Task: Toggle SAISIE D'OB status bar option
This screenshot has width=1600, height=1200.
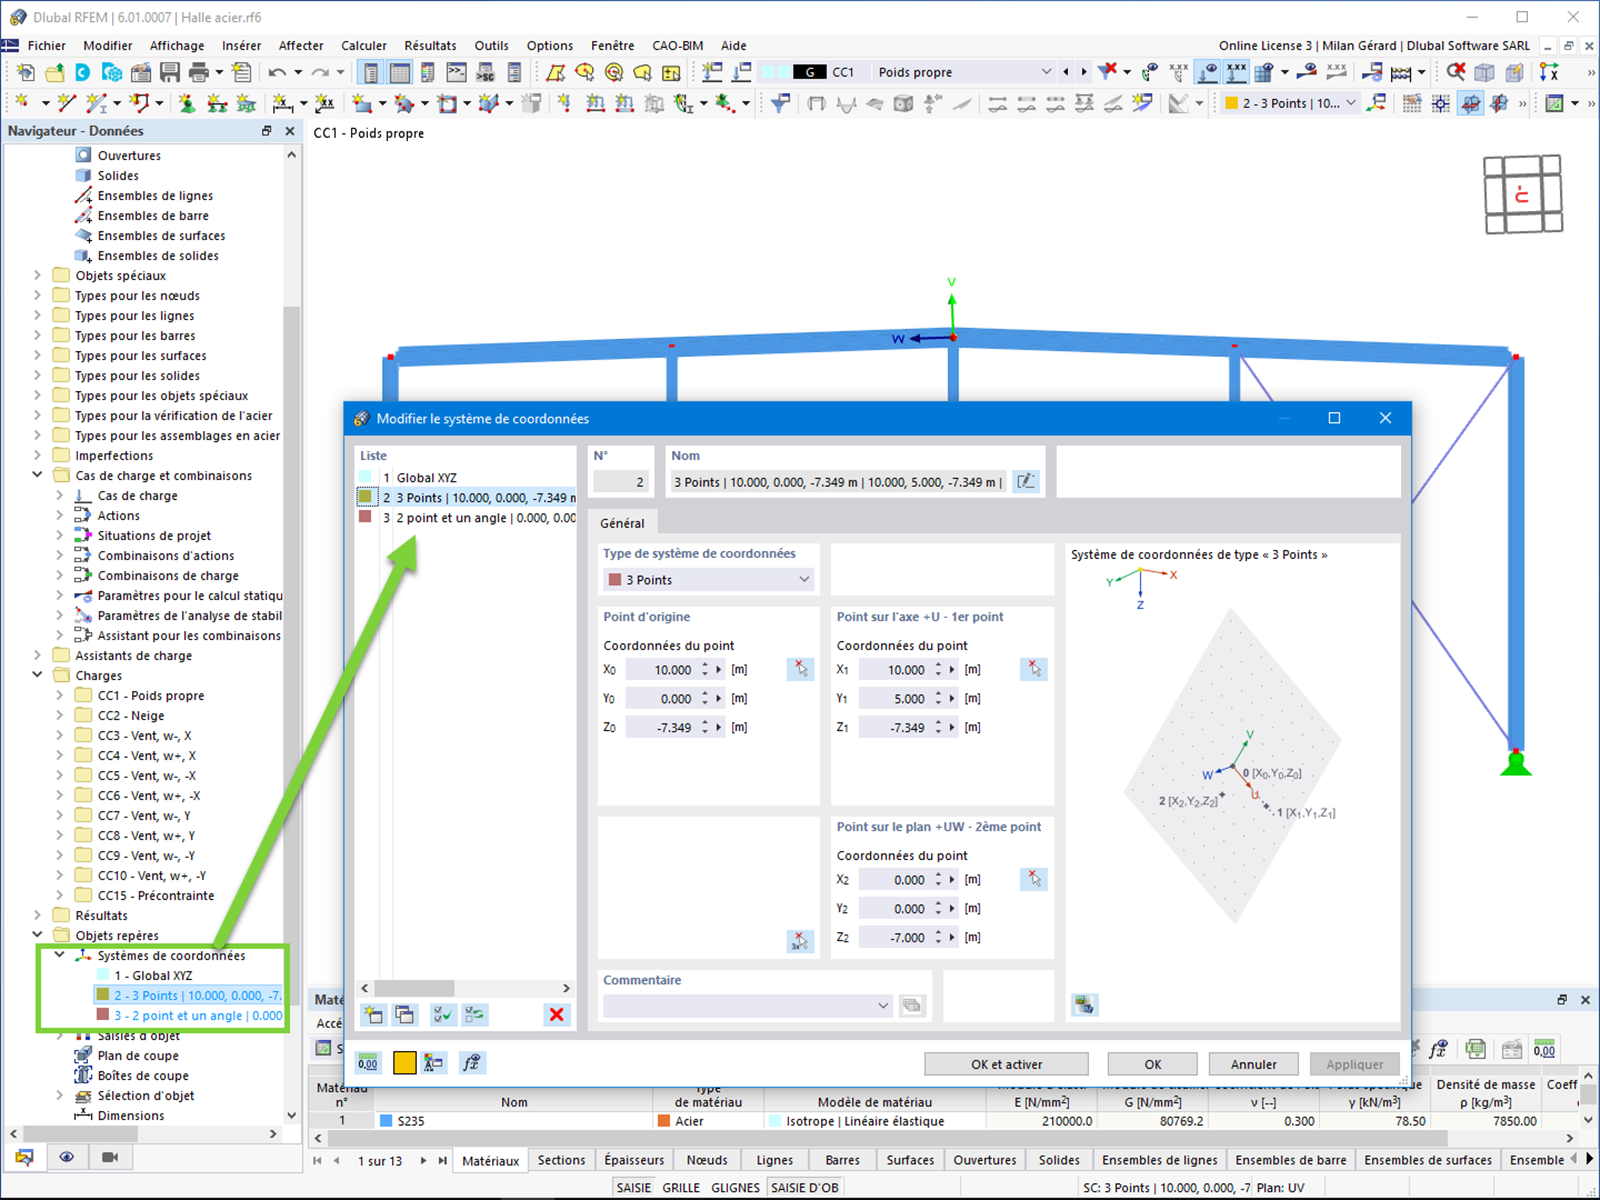Action: [x=805, y=1188]
